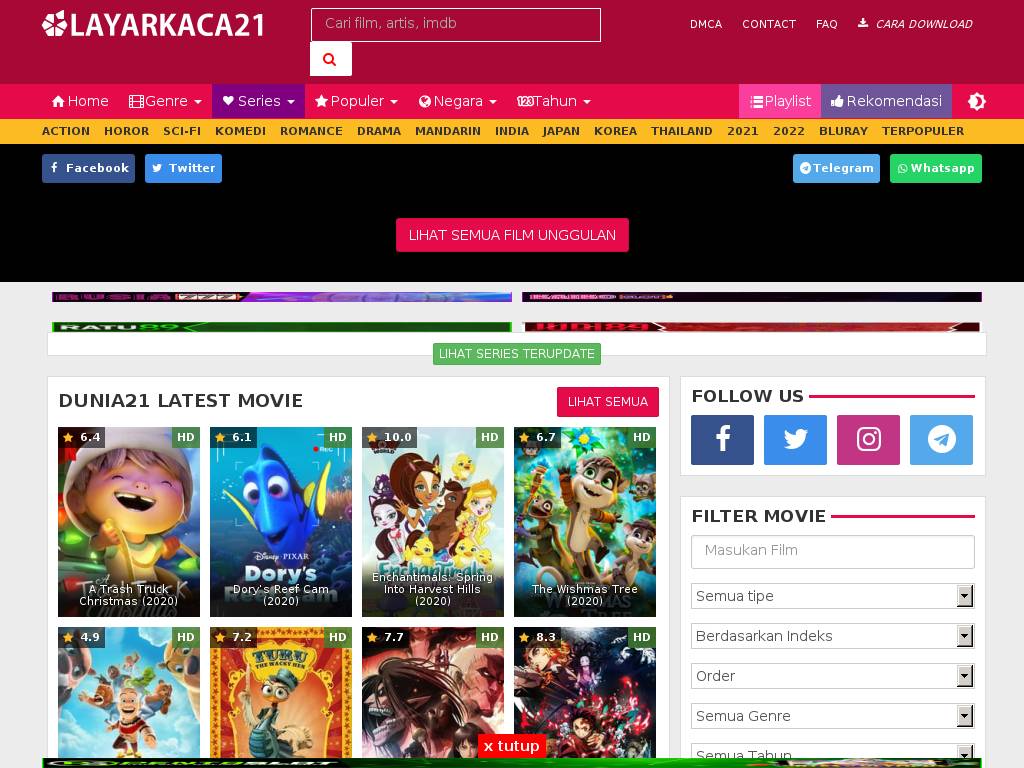
Task: Open Instagram icon under Follow Us
Action: click(x=868, y=440)
